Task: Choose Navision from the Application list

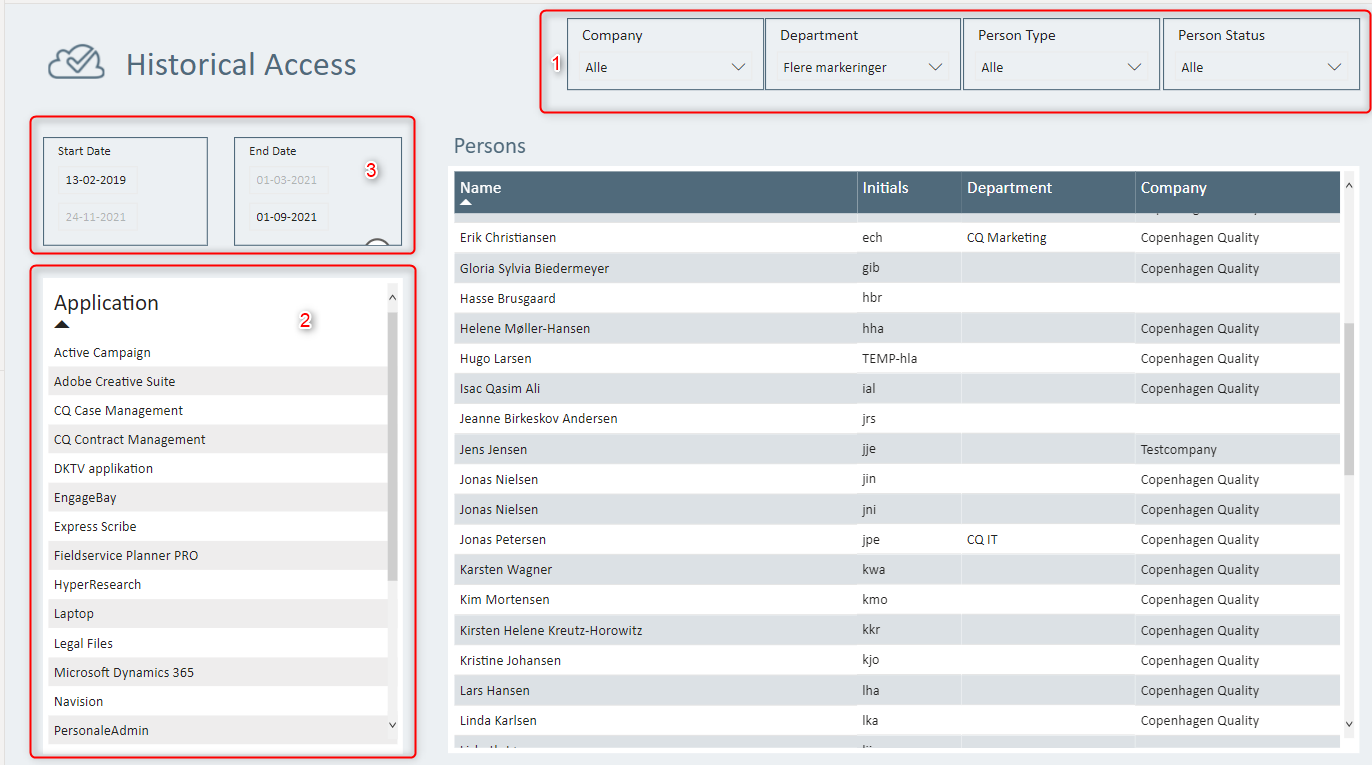Action: pyautogui.click(x=78, y=702)
